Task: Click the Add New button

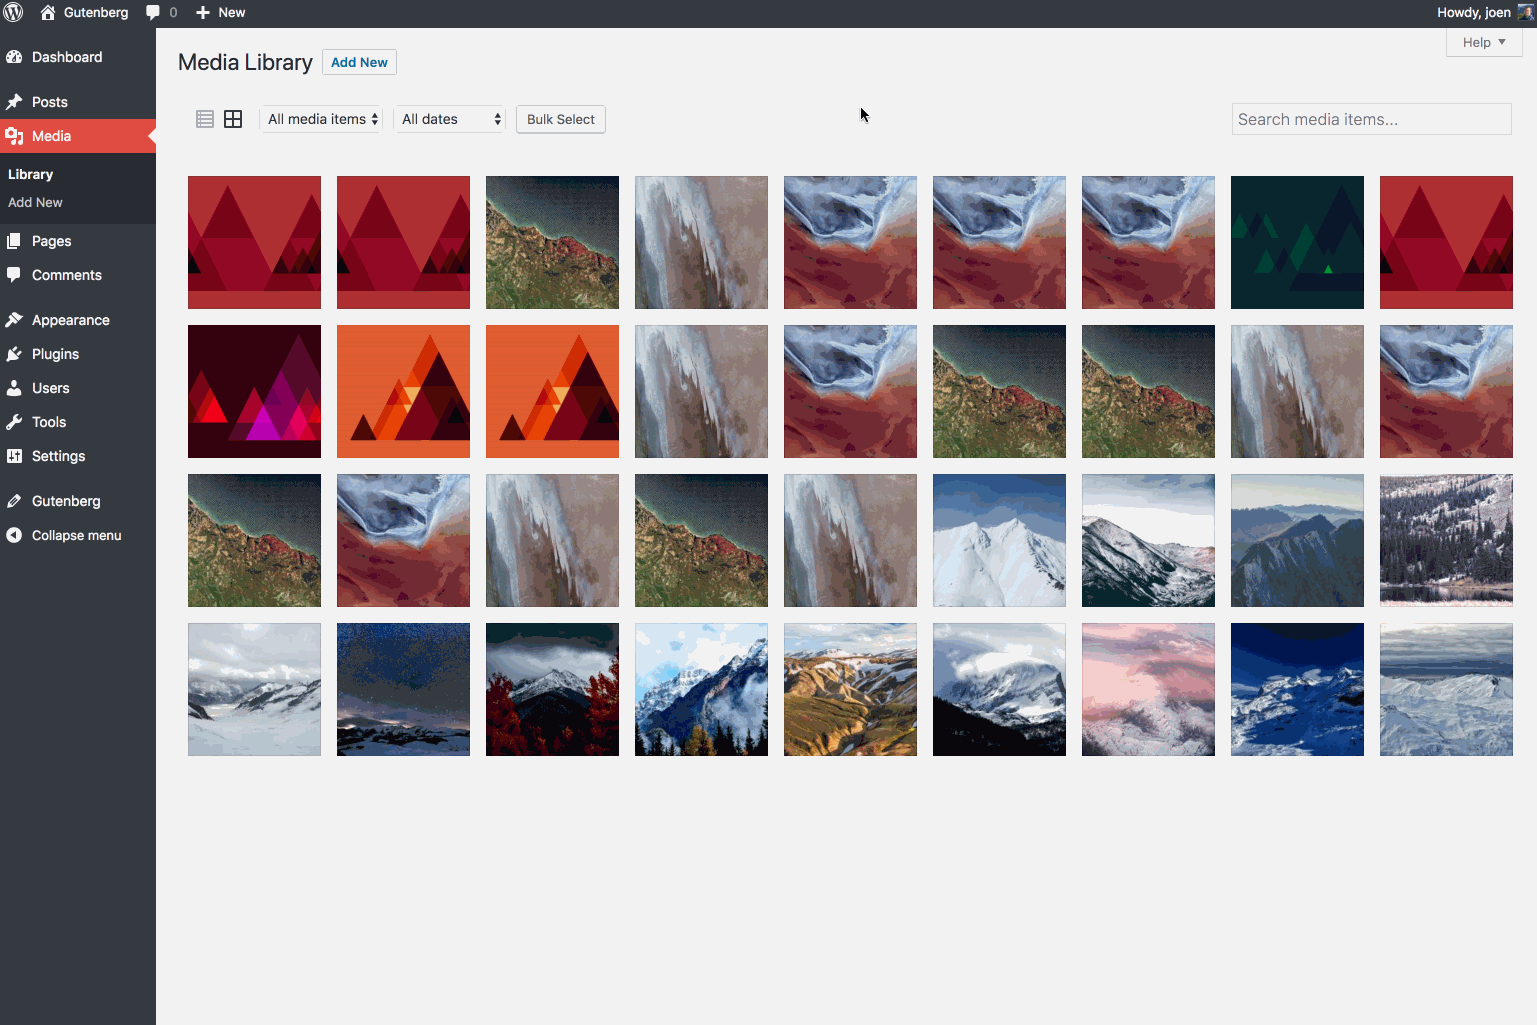Action: point(359,61)
